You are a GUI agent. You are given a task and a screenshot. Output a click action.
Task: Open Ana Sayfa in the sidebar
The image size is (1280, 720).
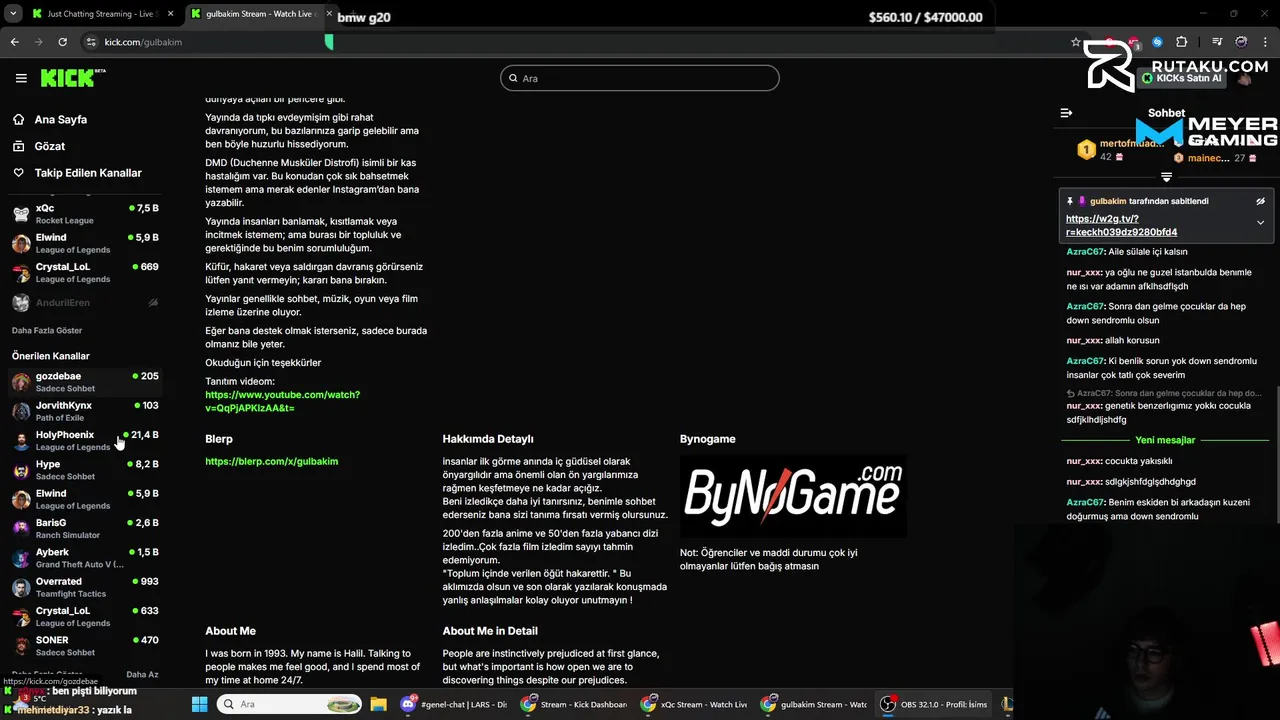tap(60, 119)
